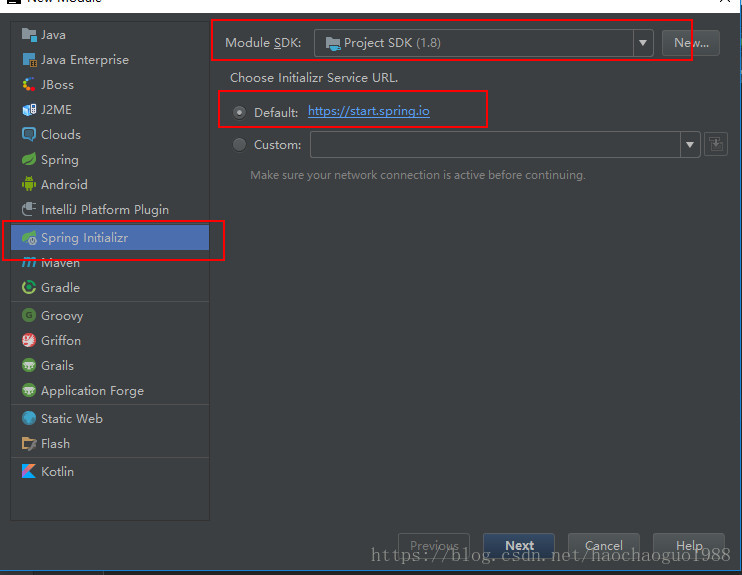Open the https://start.spring.io link
742x575 pixels.
369,111
